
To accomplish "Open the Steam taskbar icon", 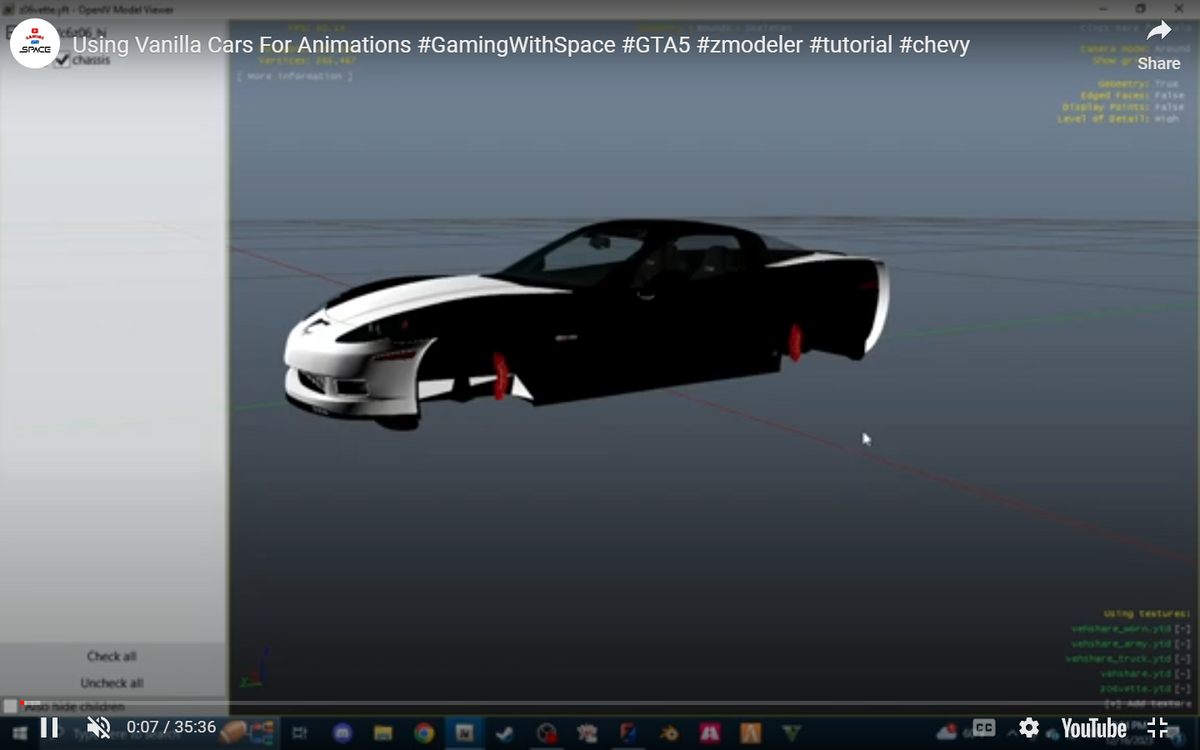I will [505, 732].
